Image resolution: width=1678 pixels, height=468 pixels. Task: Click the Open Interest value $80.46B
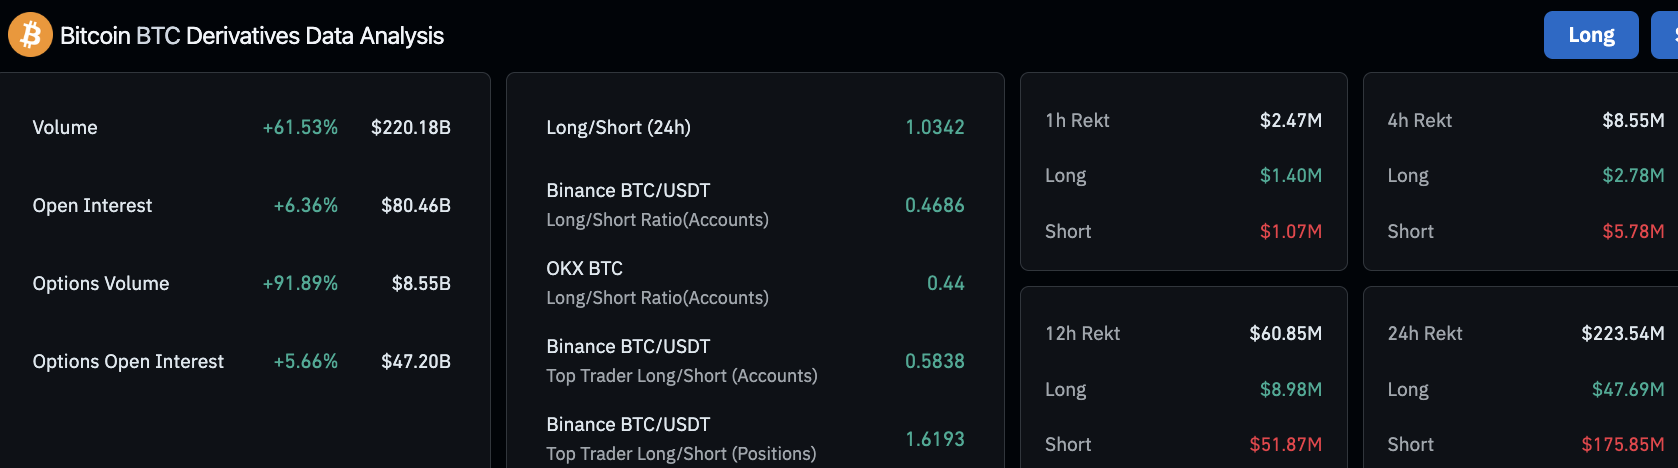click(x=416, y=205)
